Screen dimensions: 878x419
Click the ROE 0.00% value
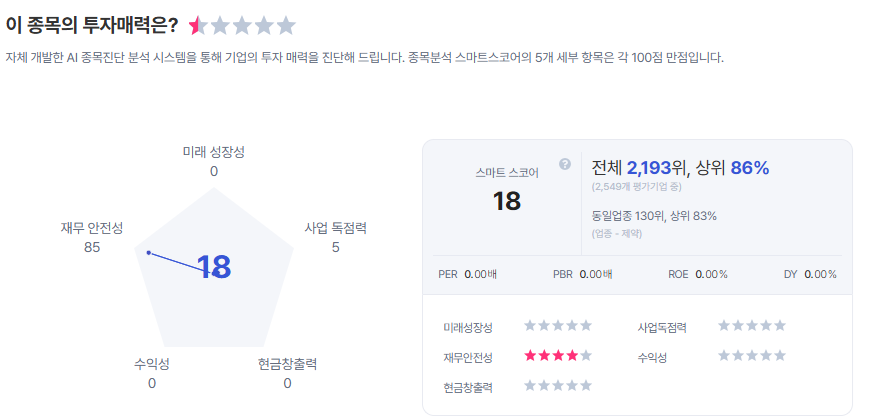pos(711,274)
